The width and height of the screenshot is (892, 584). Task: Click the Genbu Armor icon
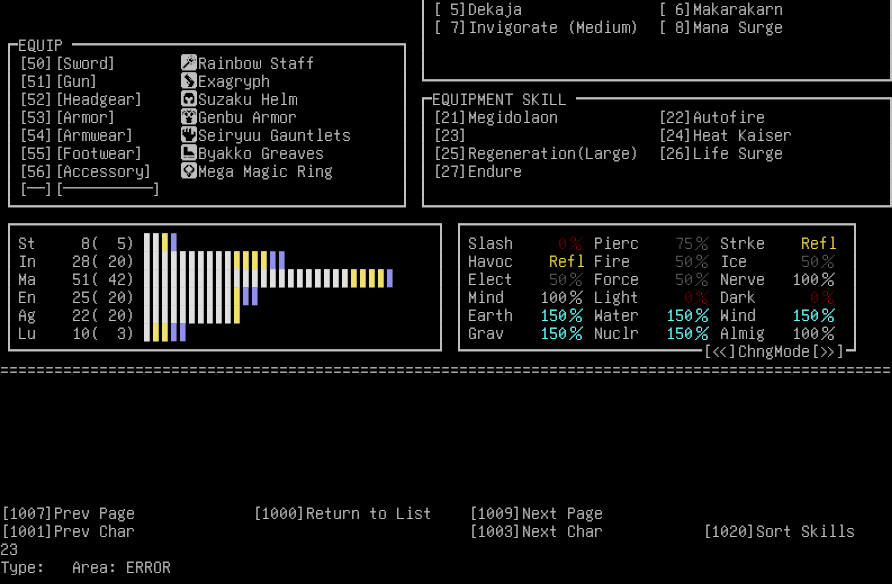[189, 117]
